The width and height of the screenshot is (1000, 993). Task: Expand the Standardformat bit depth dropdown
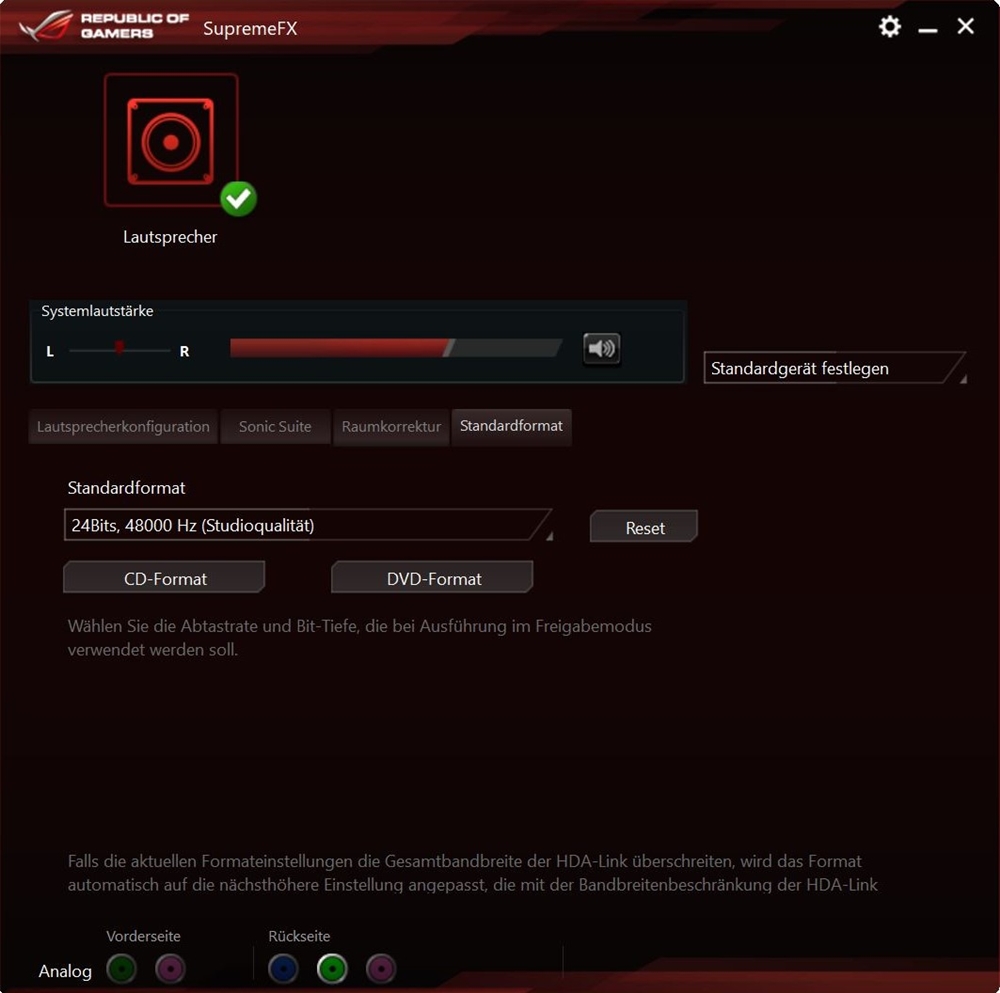point(308,525)
